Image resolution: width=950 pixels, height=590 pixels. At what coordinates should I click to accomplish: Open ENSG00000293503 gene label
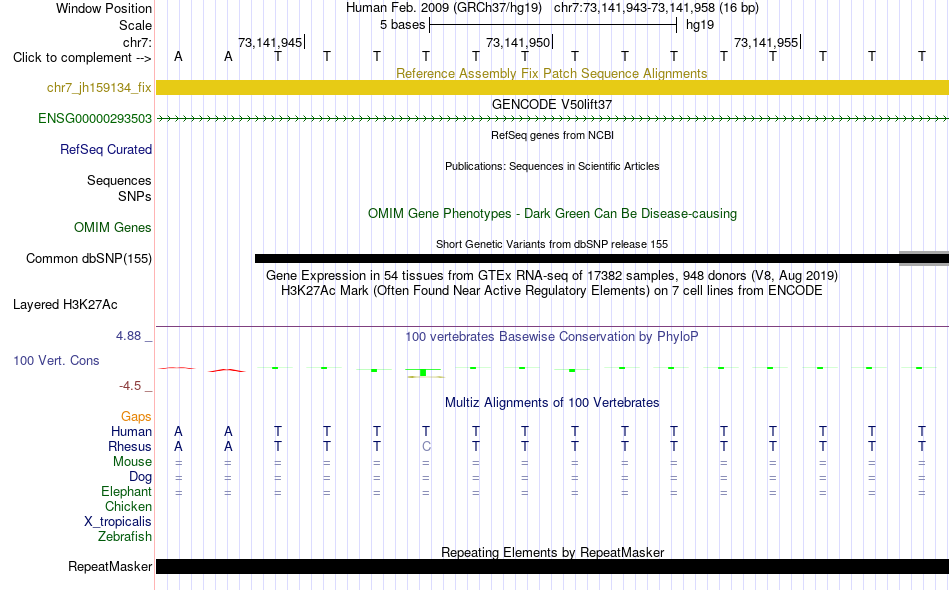[x=95, y=119]
